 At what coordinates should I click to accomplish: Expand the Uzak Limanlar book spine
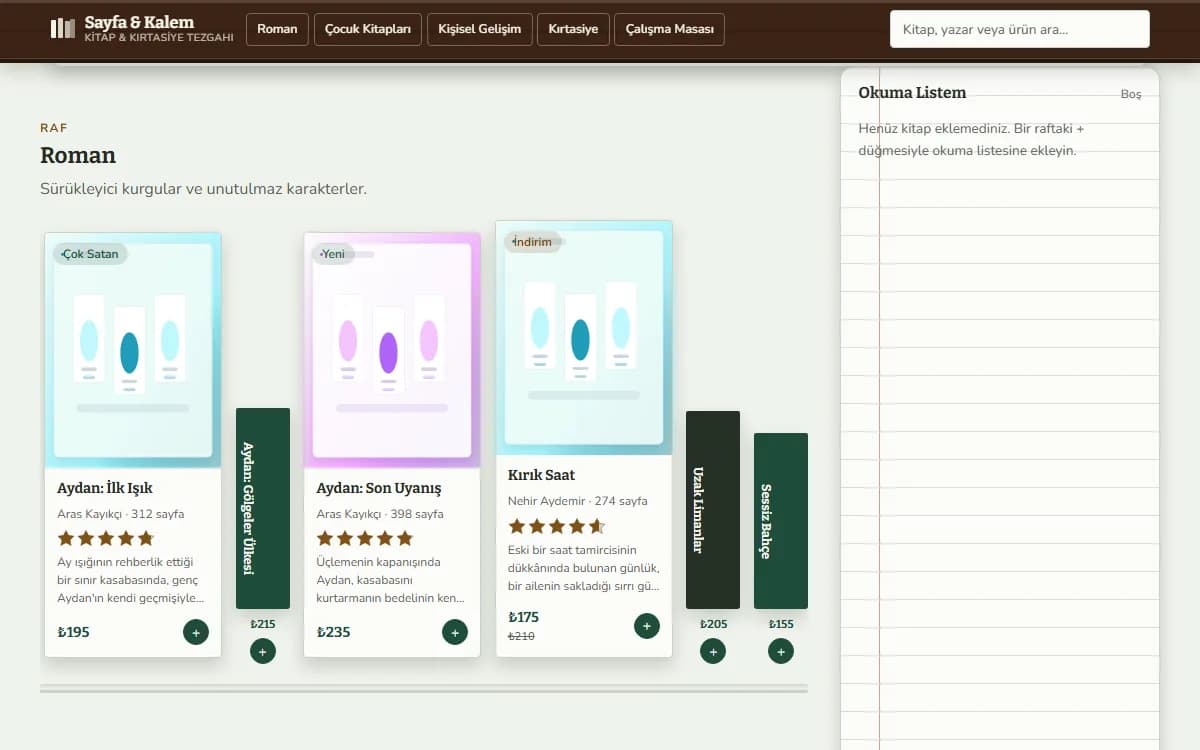(713, 510)
